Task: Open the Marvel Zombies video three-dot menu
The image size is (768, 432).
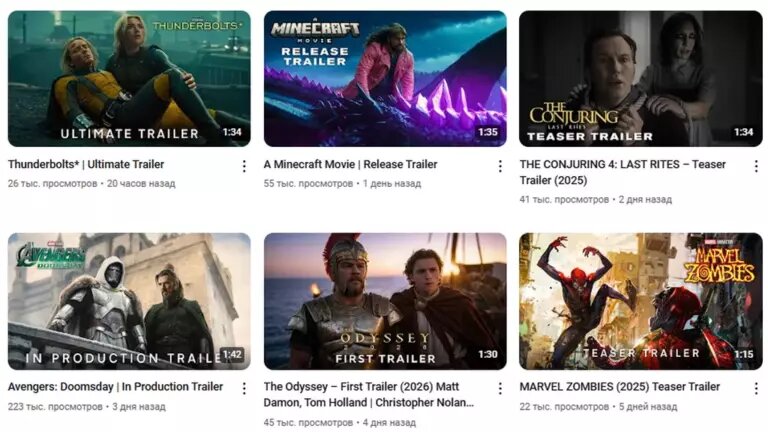Action: 756,389
